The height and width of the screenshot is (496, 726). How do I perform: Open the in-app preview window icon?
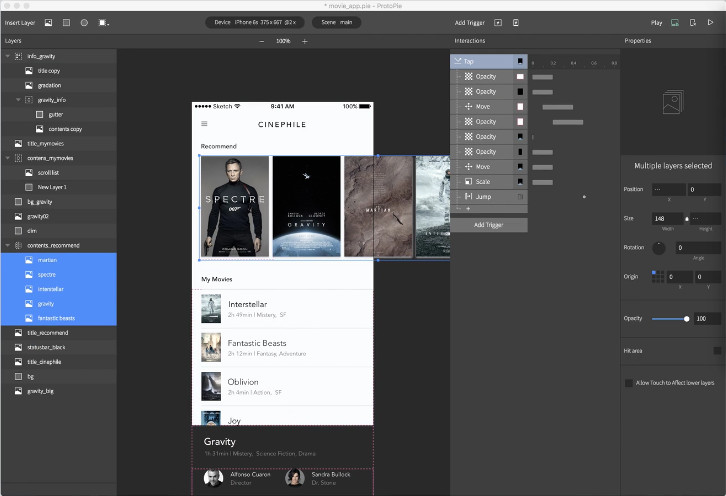[x=675, y=22]
